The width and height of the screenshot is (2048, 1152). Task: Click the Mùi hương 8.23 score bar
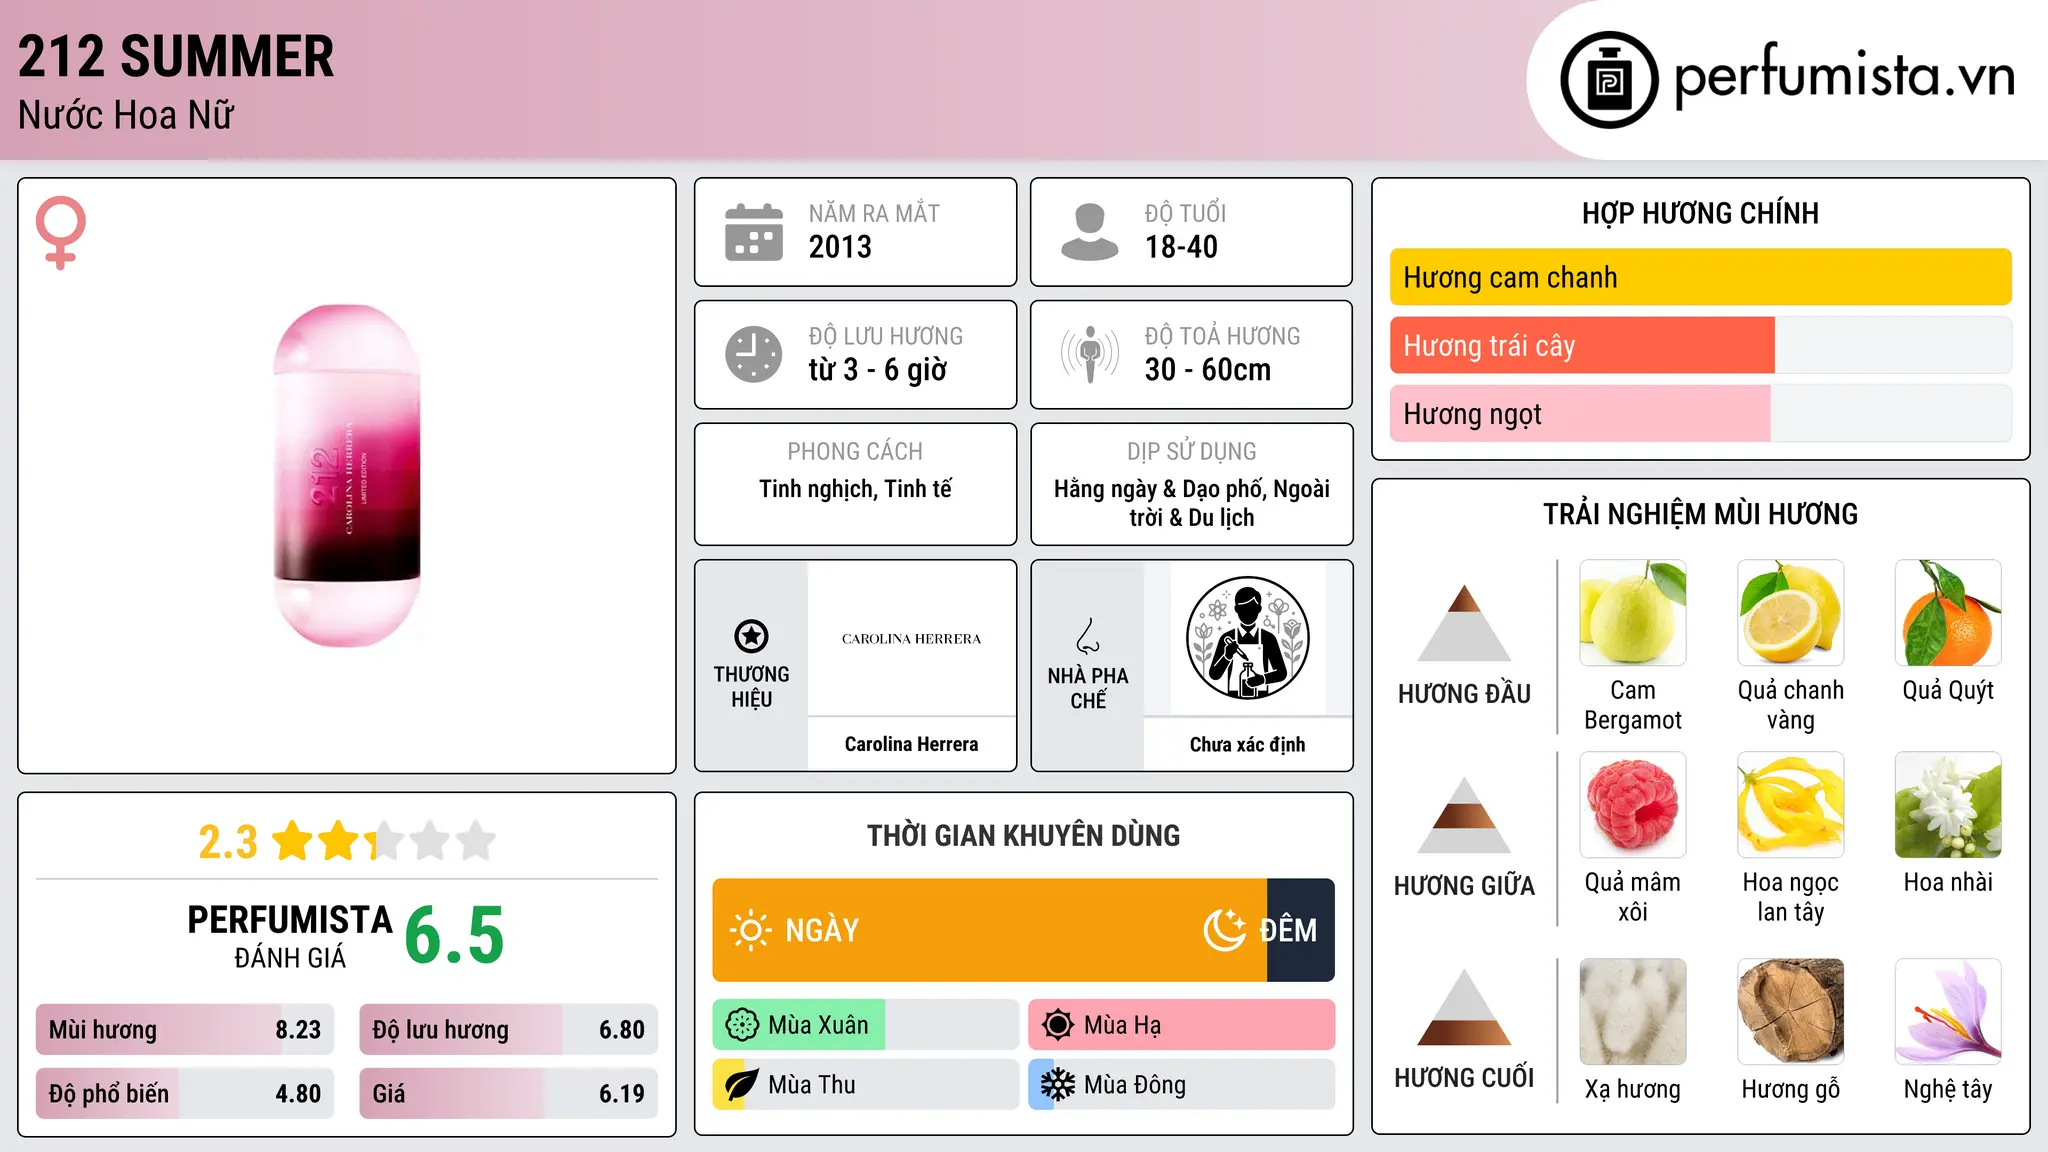pyautogui.click(x=185, y=1030)
